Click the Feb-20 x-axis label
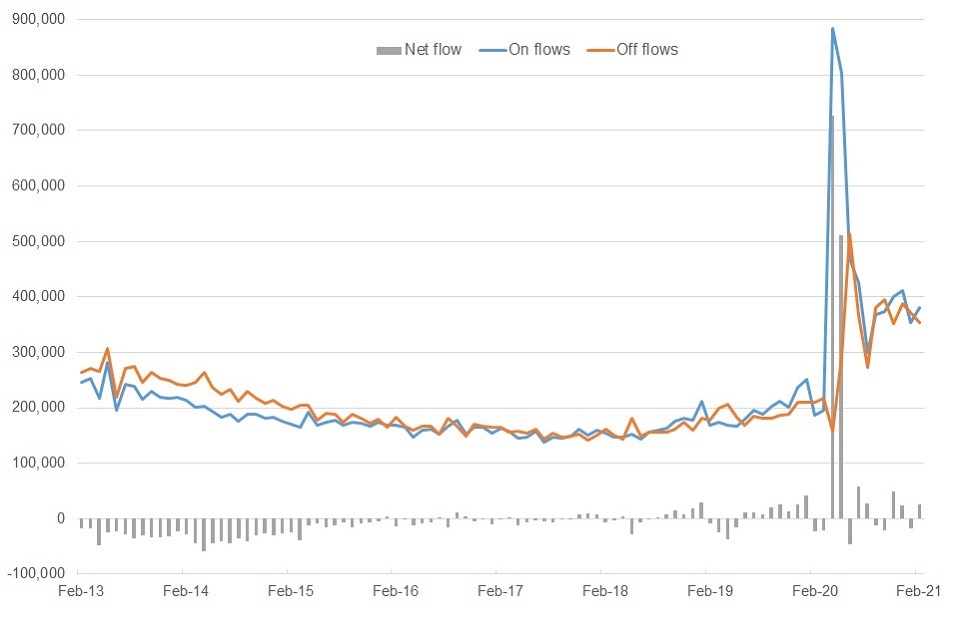The height and width of the screenshot is (640, 960). tap(815, 592)
